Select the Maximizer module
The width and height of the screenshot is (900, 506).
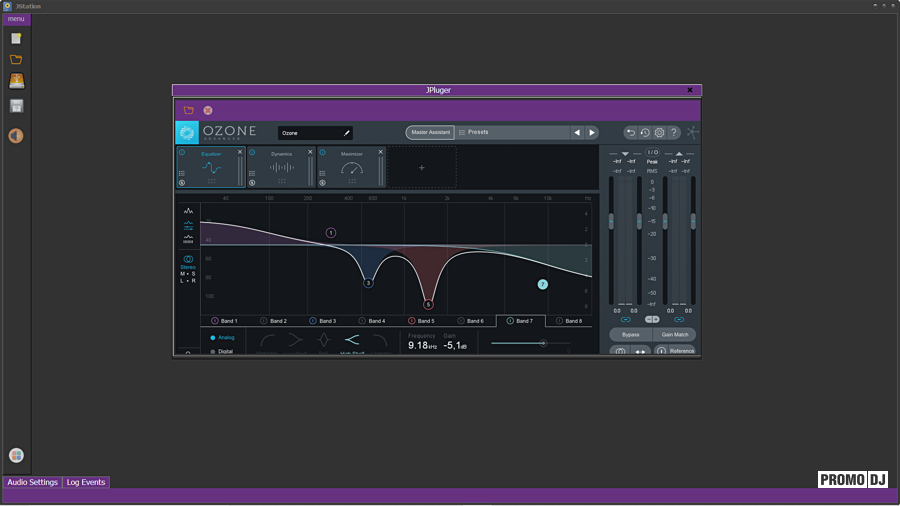351,167
